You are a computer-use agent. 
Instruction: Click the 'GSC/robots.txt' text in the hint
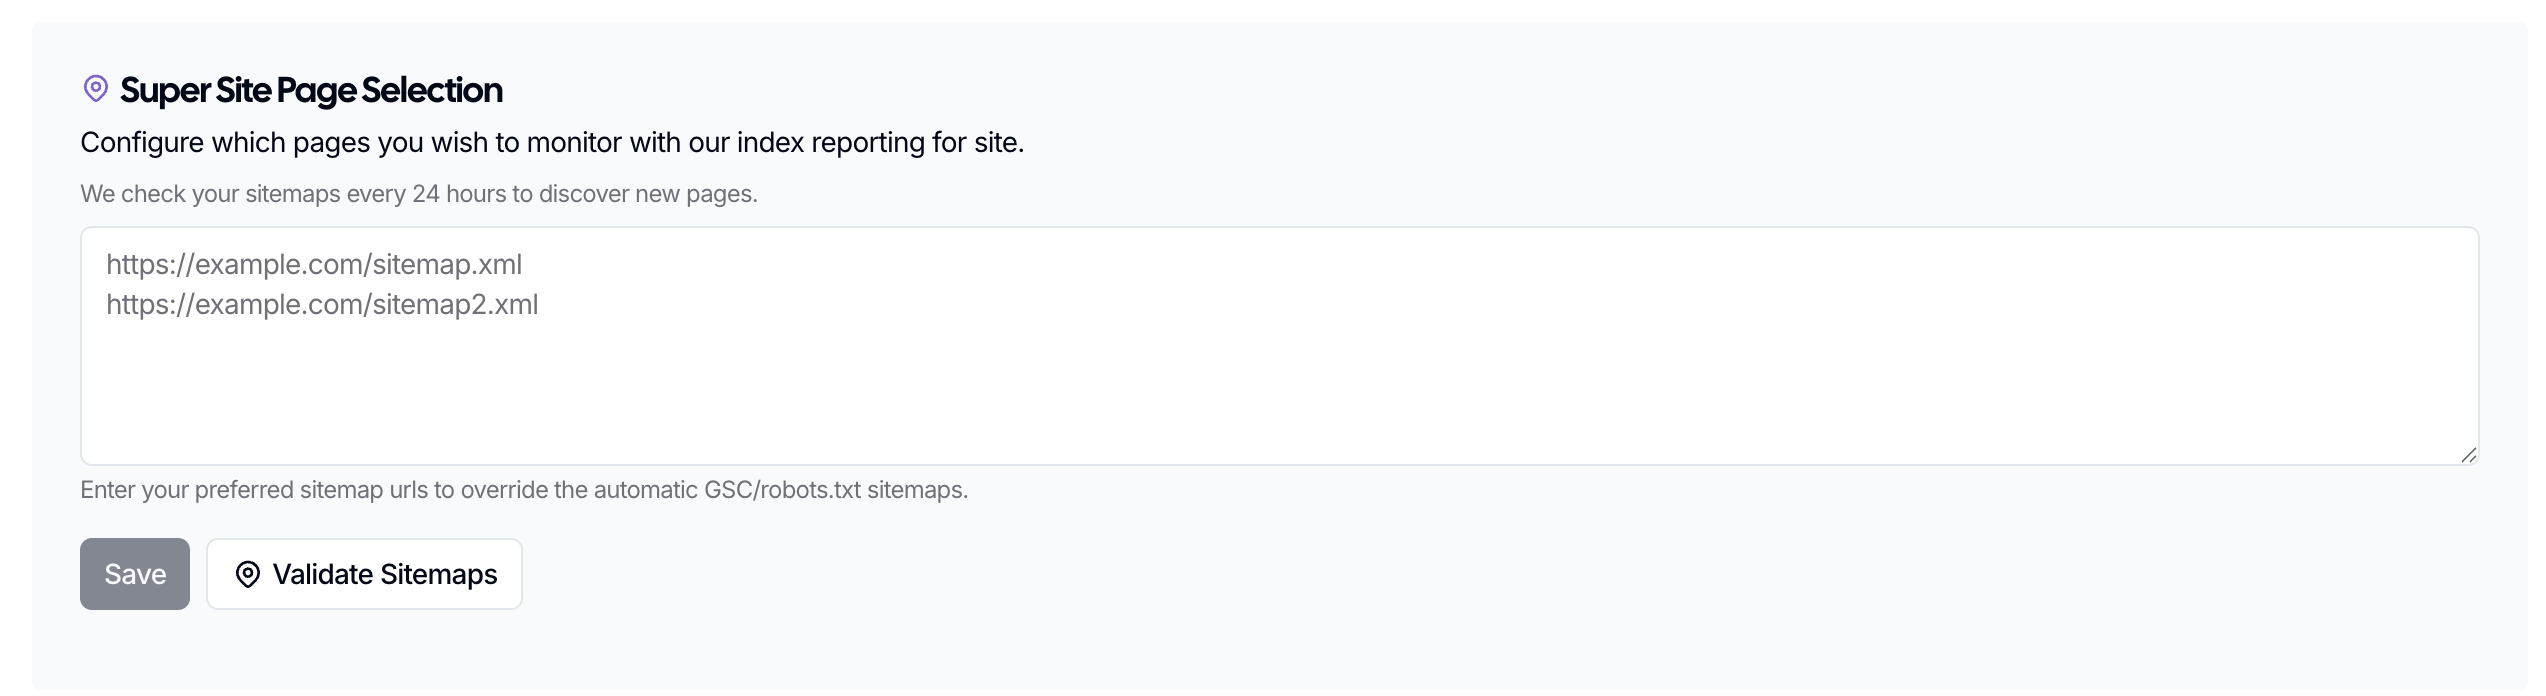pyautogui.click(x=782, y=490)
